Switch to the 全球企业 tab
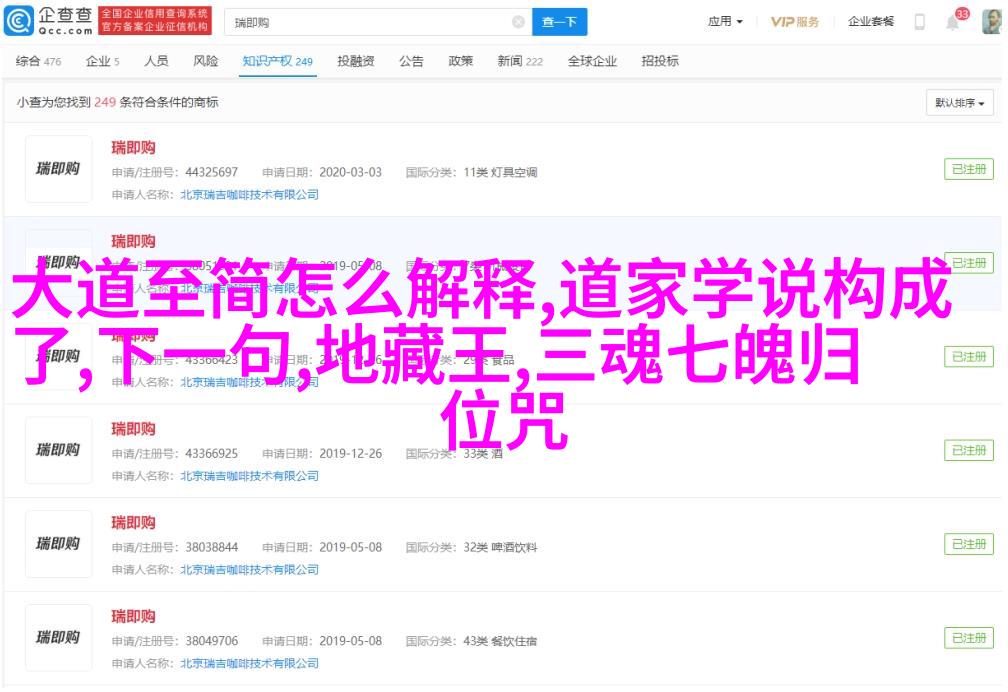1008x692 pixels. [x=592, y=61]
